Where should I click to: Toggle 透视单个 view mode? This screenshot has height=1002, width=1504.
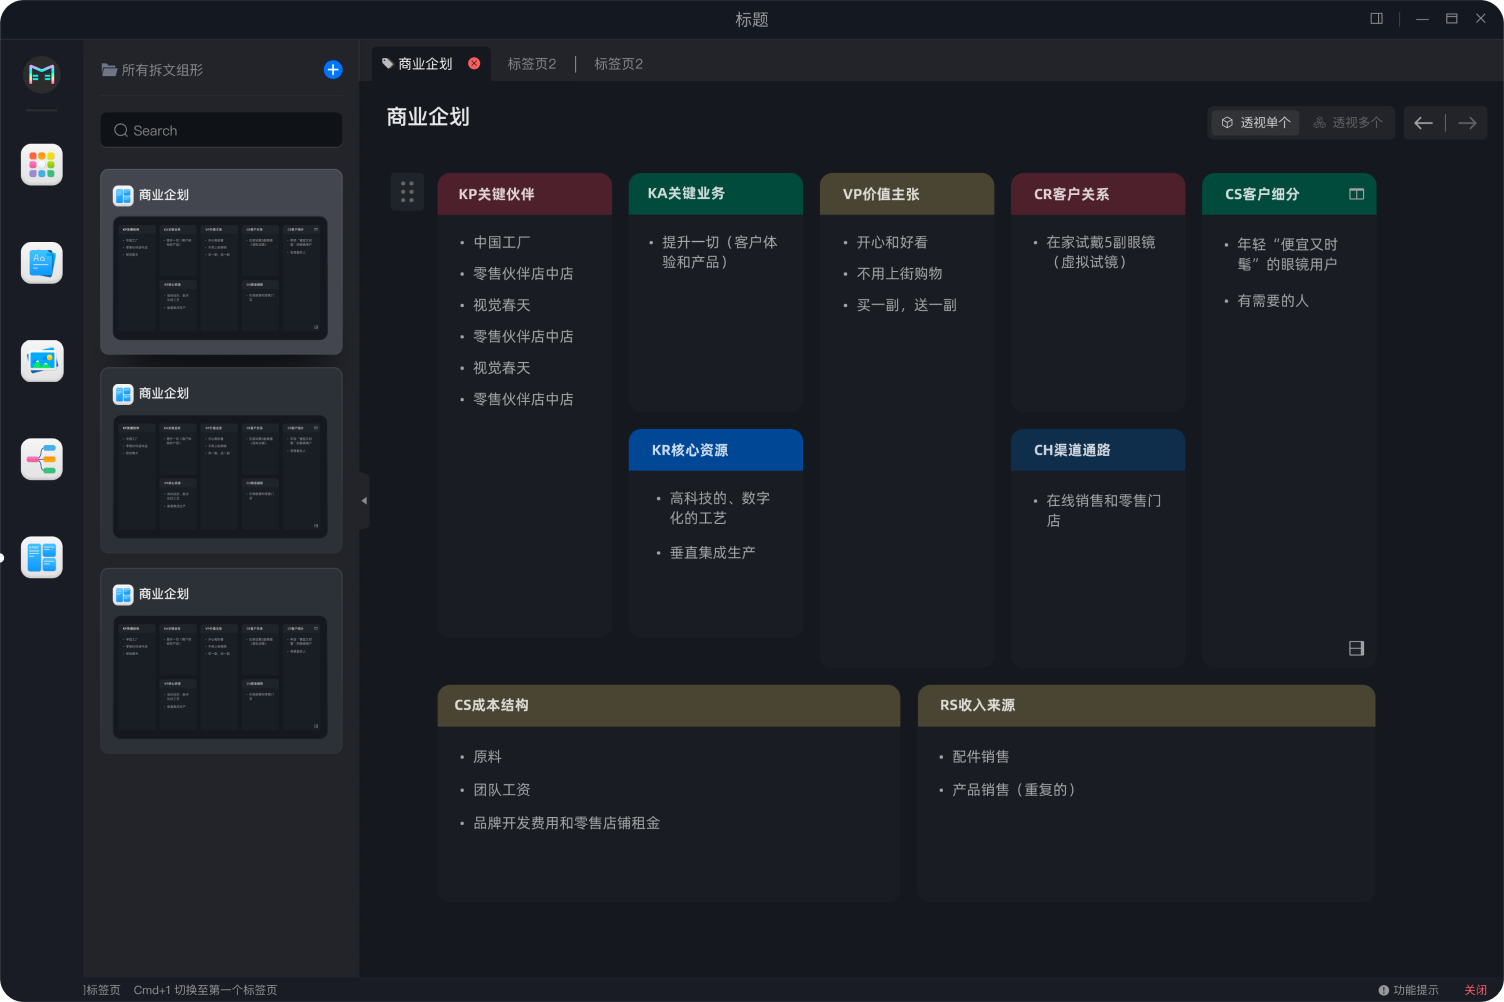[1256, 123]
